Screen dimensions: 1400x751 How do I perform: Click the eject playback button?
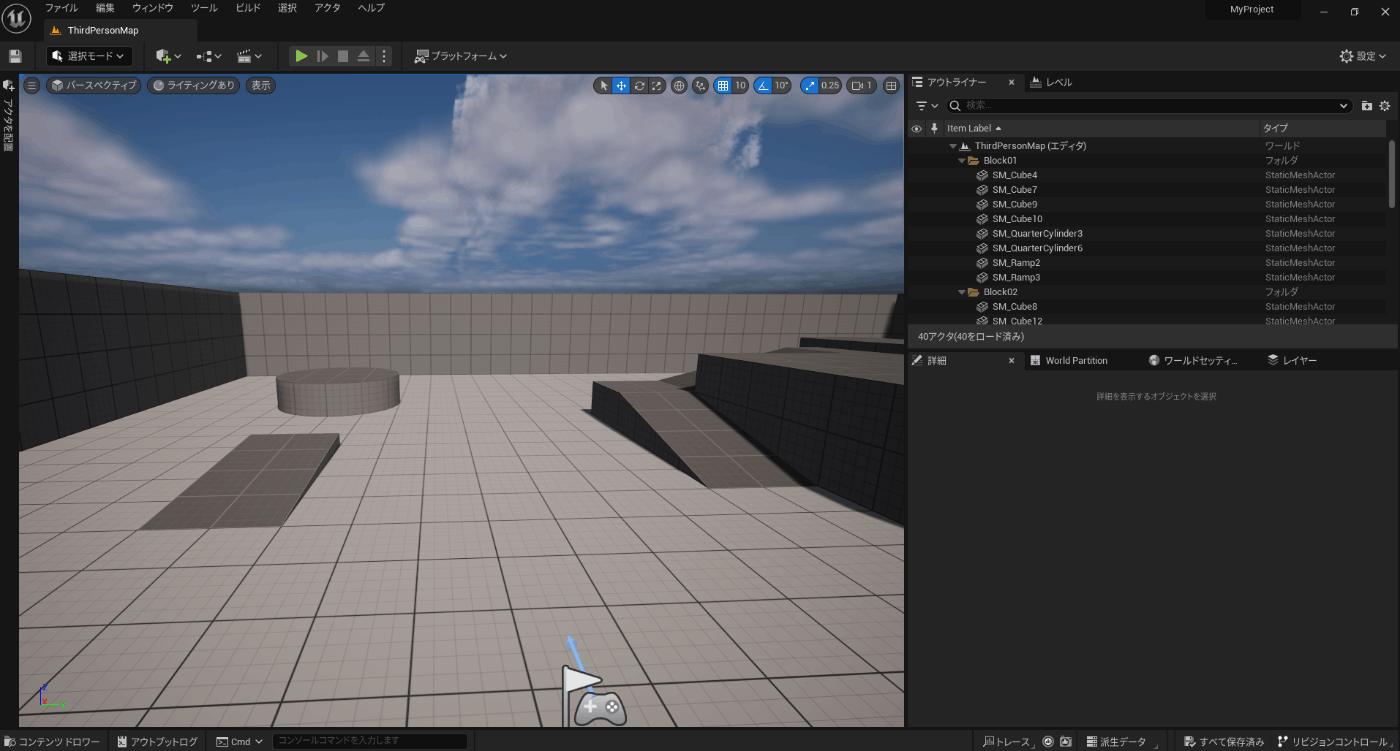(364, 56)
